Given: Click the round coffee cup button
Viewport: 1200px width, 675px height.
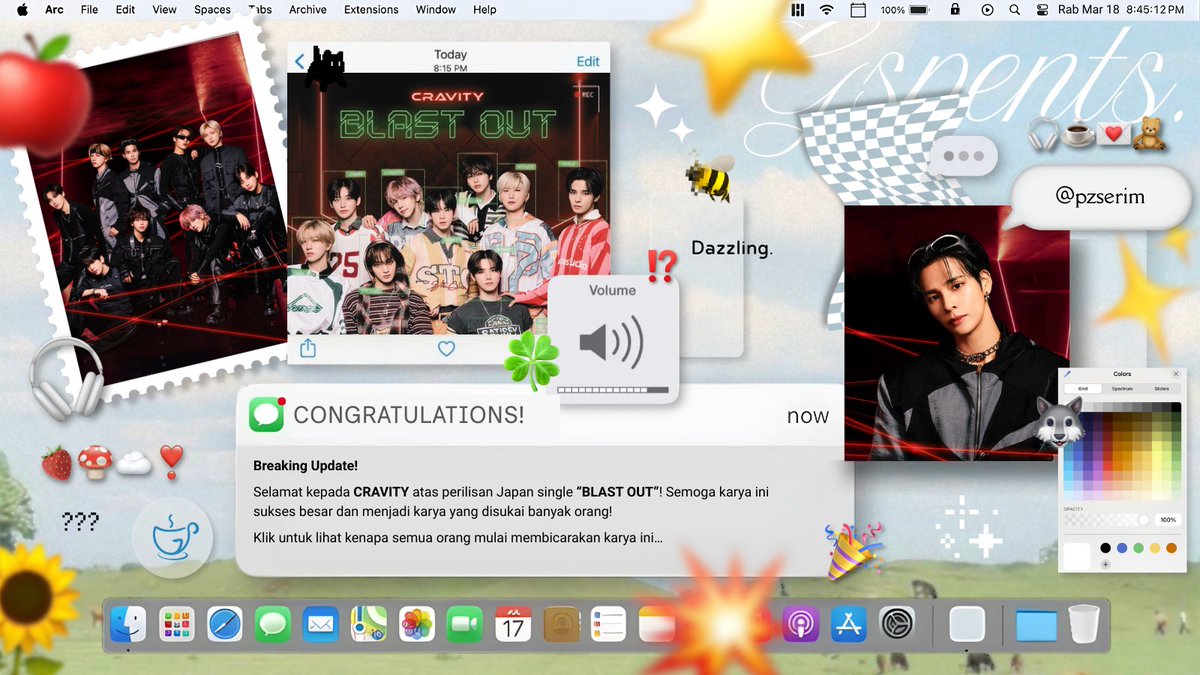Looking at the screenshot, I should tap(173, 538).
